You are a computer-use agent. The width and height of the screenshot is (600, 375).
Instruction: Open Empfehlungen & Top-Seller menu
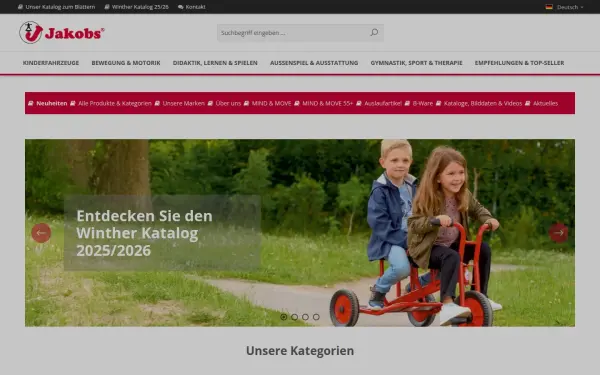pyautogui.click(x=519, y=63)
